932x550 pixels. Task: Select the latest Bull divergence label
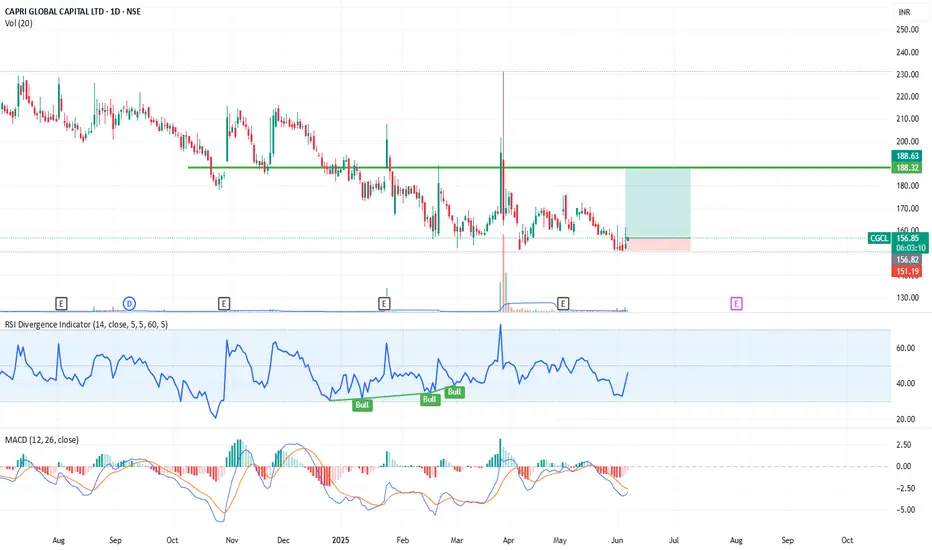click(454, 392)
